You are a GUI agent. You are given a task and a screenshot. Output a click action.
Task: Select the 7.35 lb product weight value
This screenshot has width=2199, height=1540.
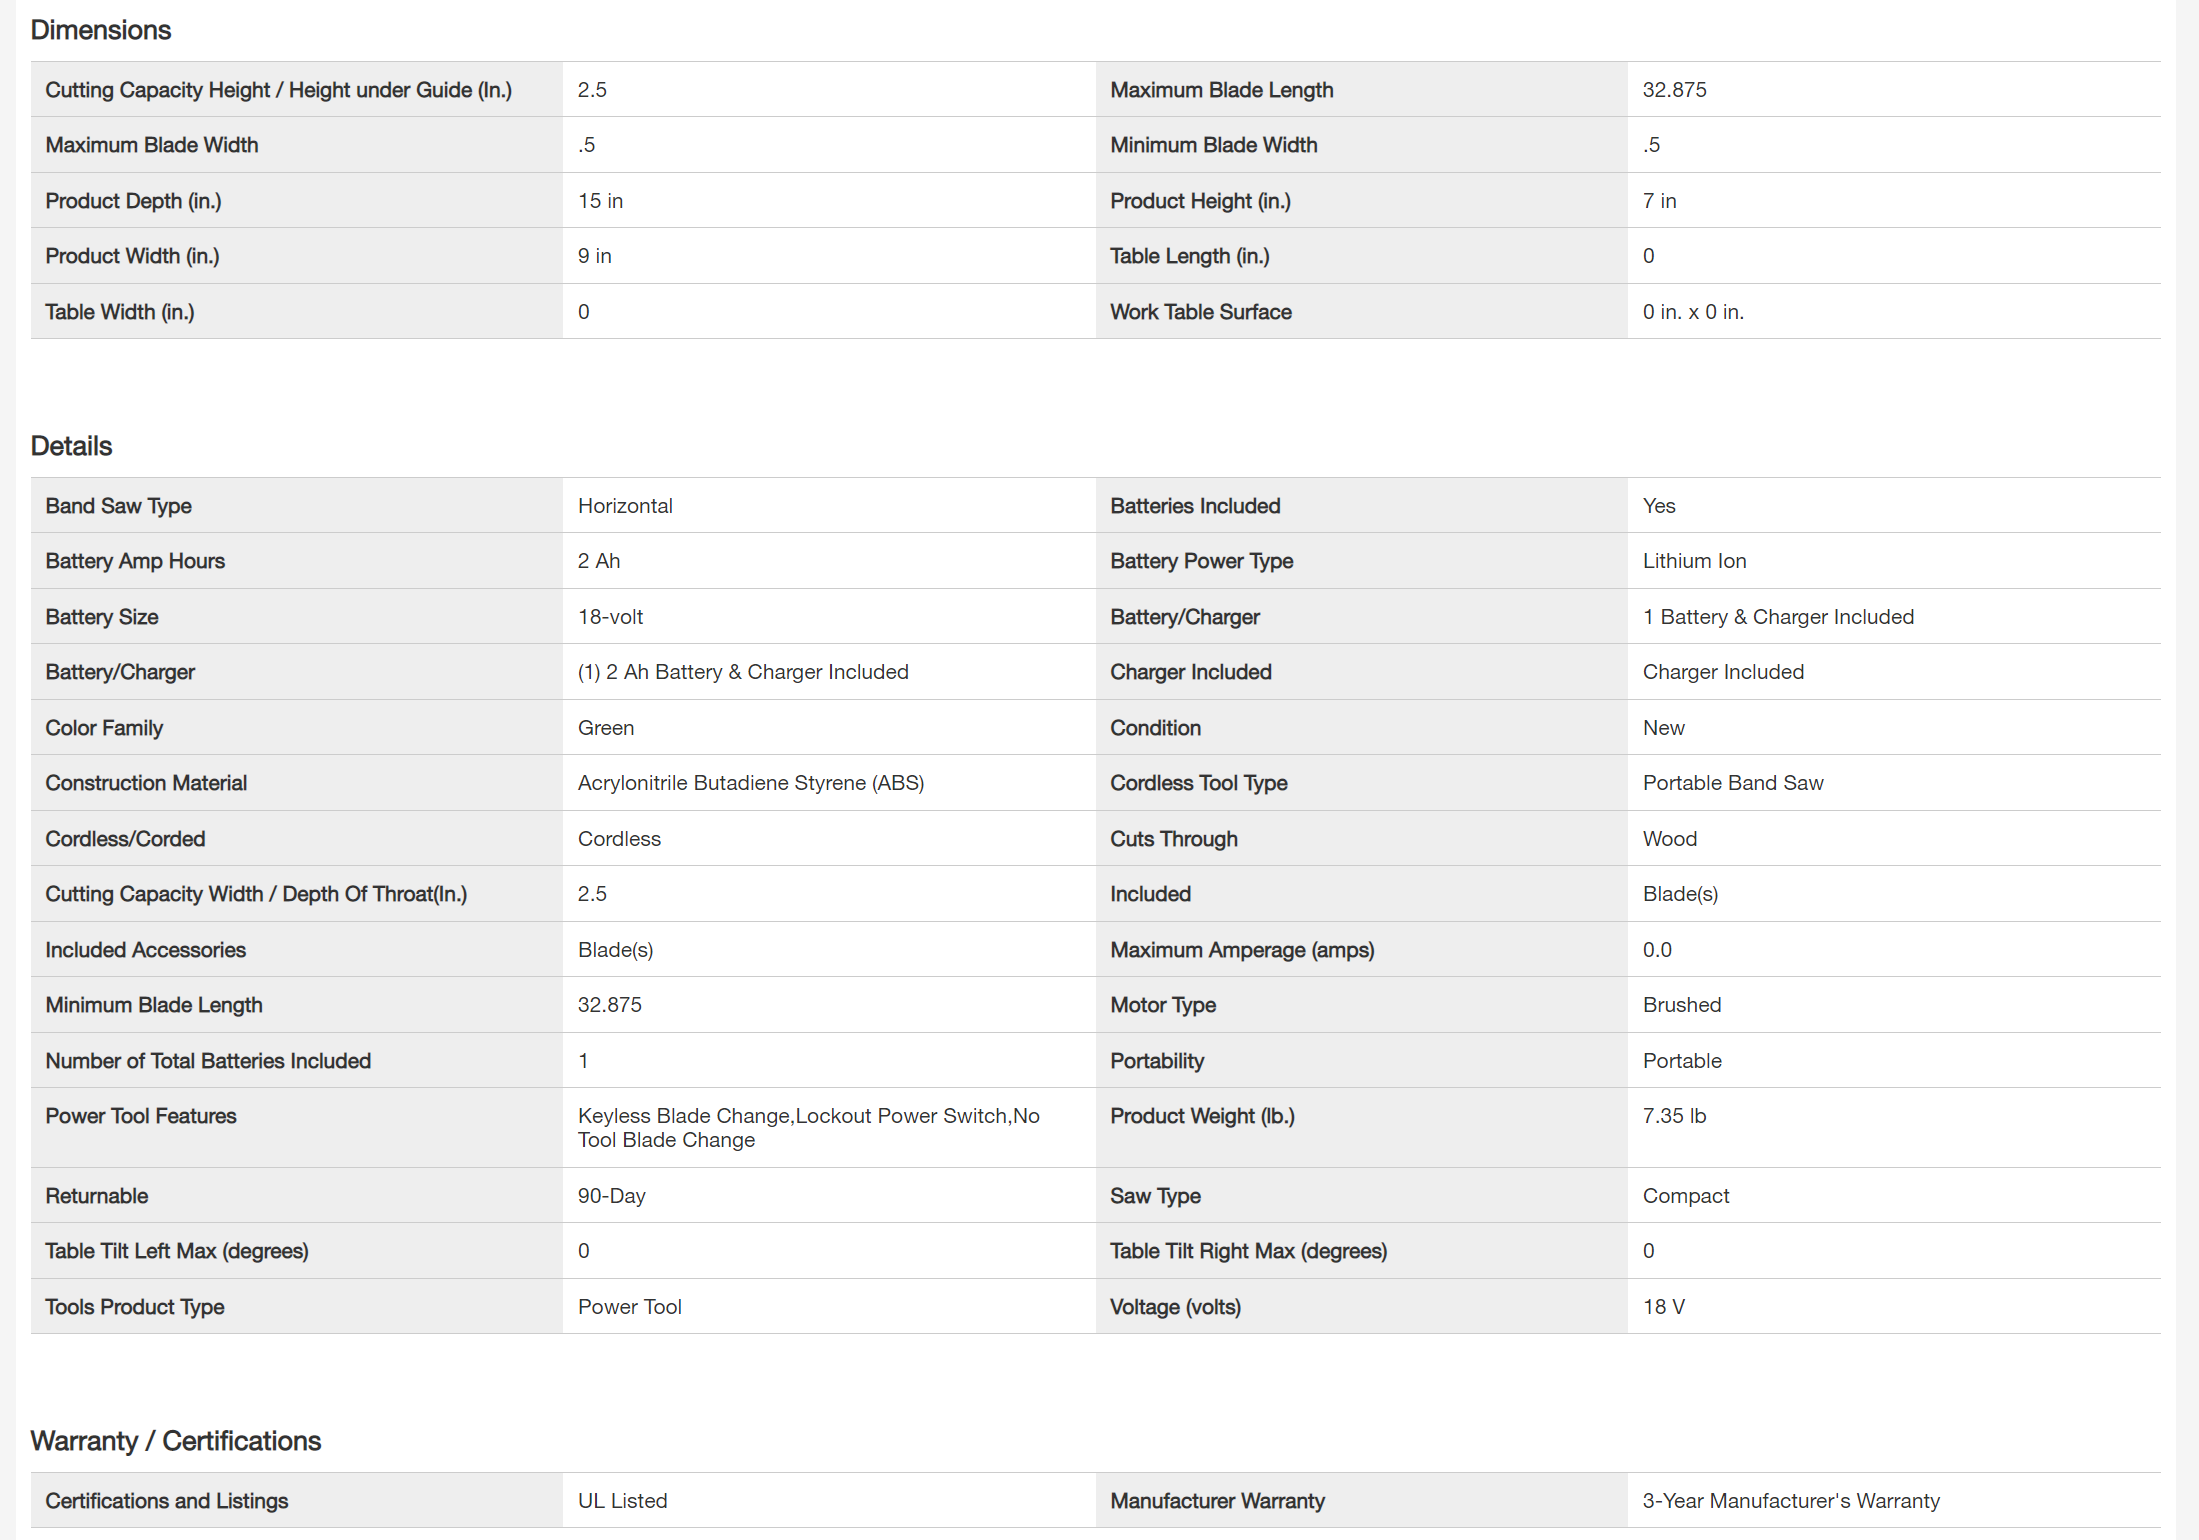point(1674,1116)
